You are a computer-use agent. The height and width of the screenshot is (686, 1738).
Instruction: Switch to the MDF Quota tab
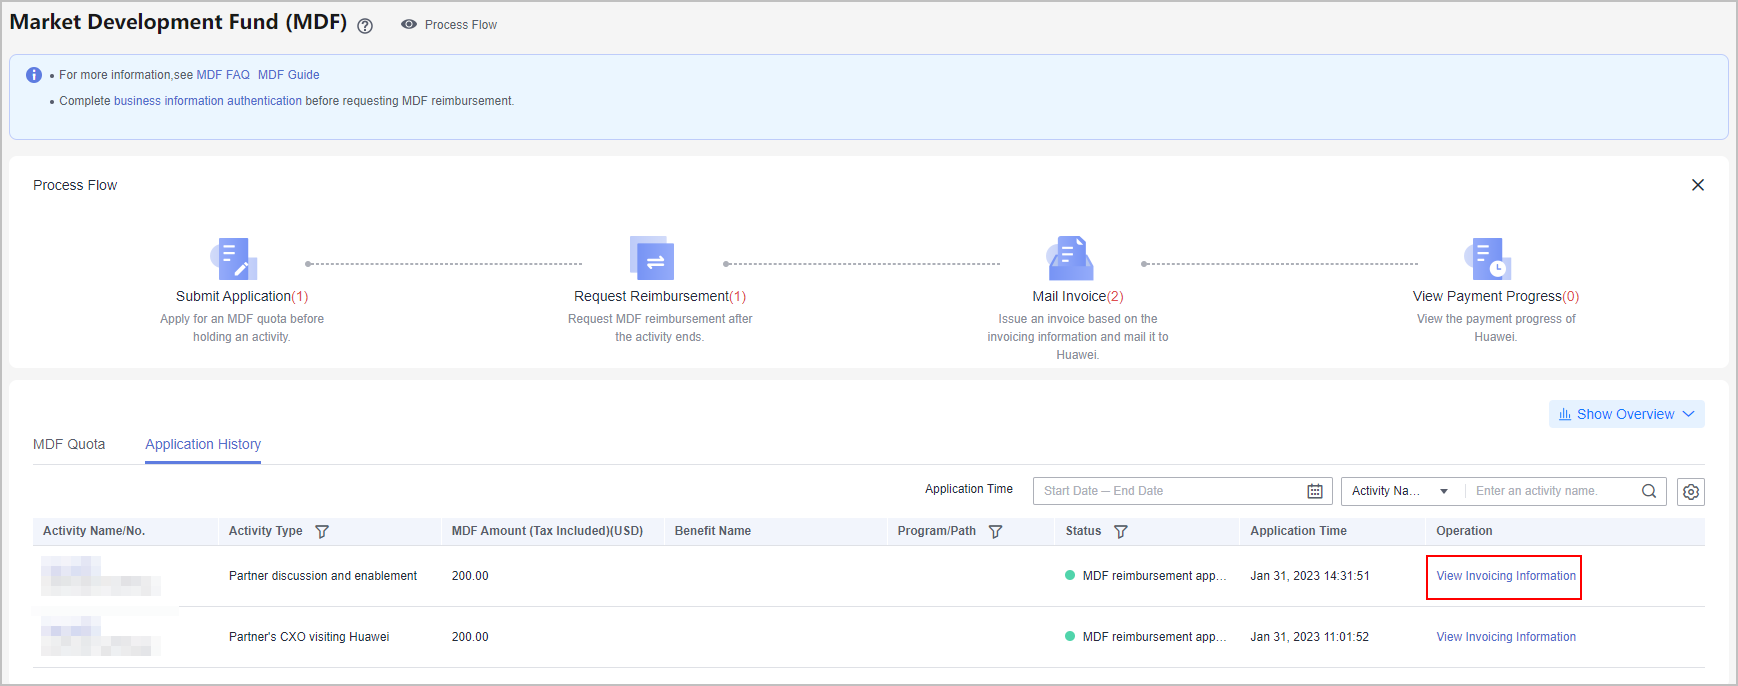coord(69,444)
